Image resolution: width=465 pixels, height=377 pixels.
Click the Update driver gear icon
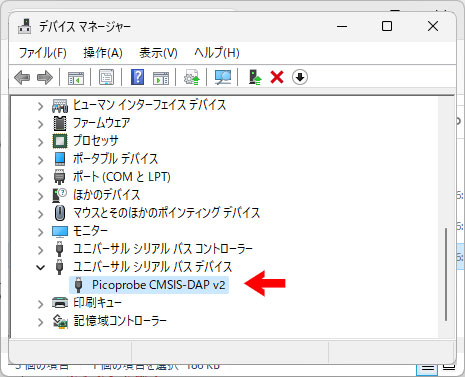[192, 77]
